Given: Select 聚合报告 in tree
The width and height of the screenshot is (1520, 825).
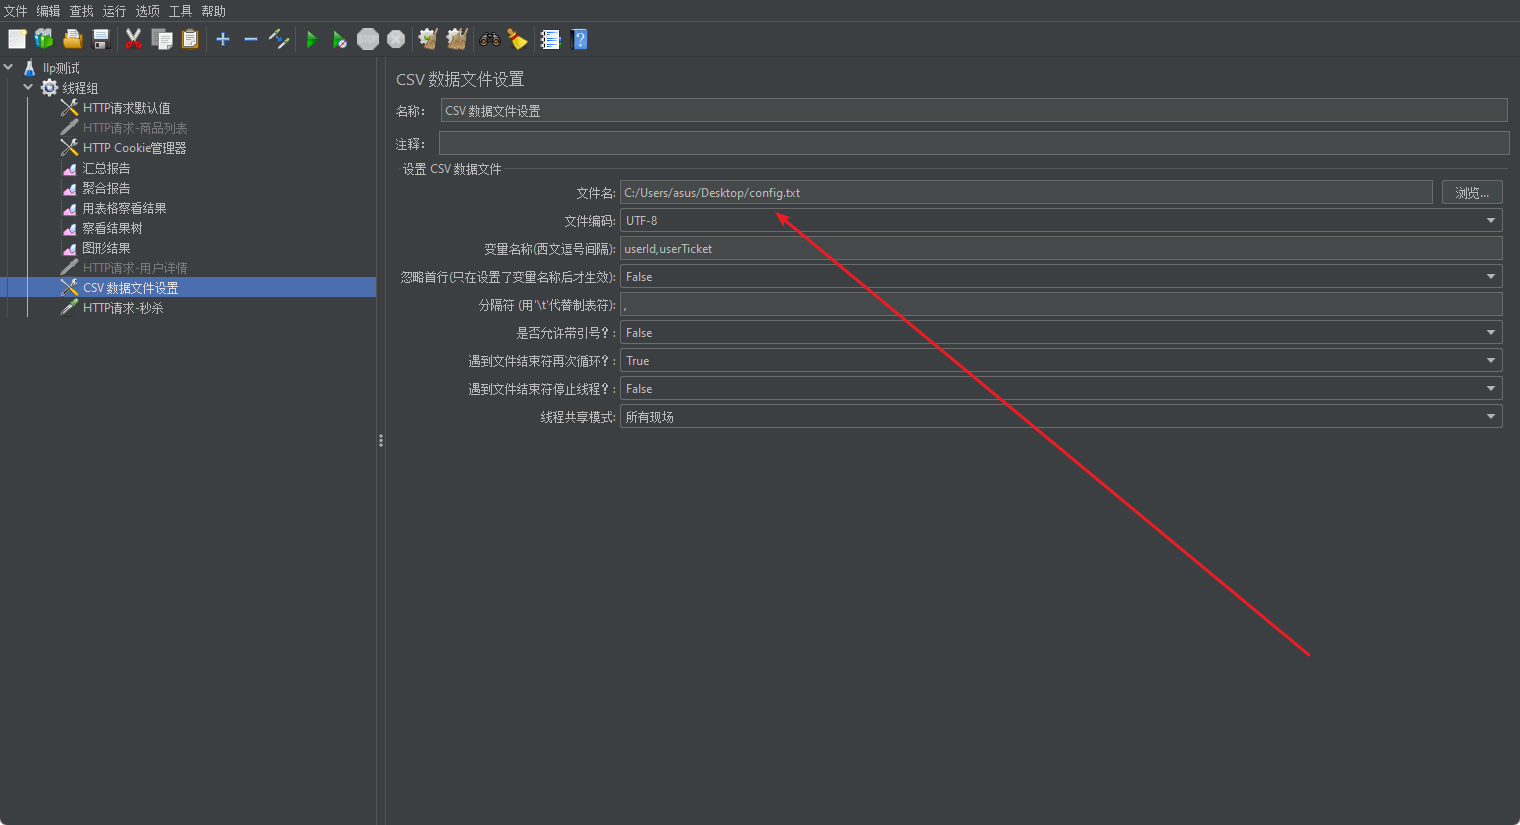Looking at the screenshot, I should click(x=106, y=188).
